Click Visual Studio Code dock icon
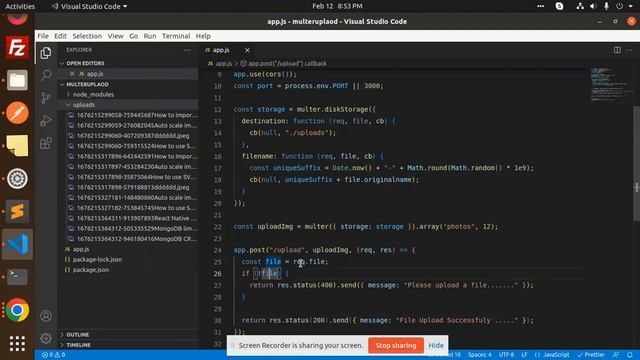This screenshot has width=640, height=360. coord(17,244)
